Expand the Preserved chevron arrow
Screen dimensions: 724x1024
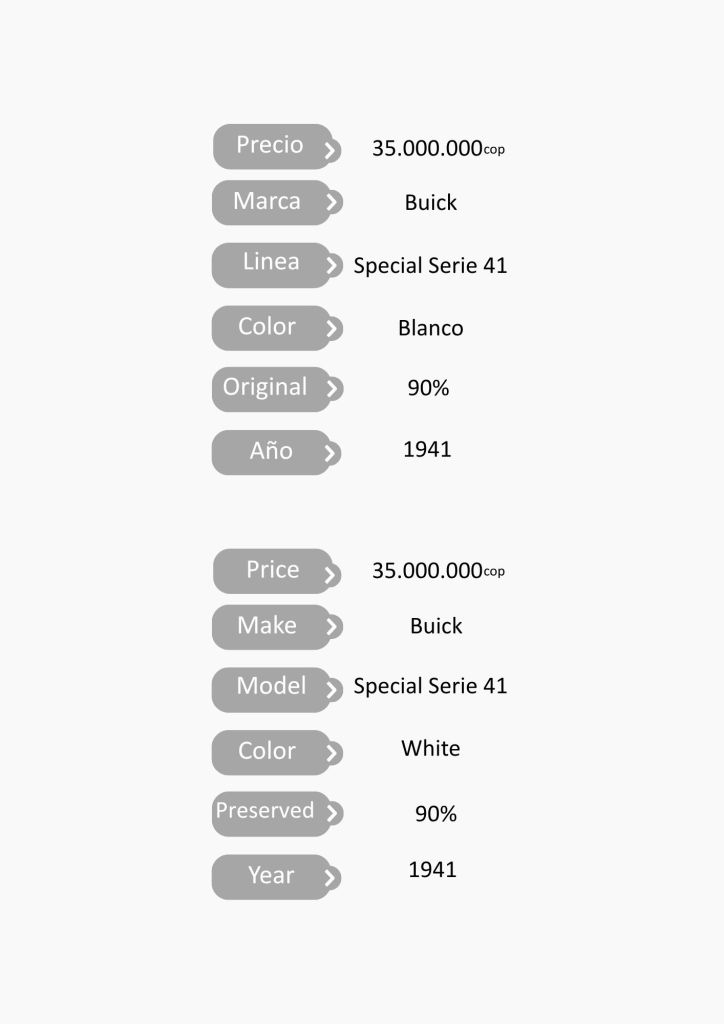tap(332, 814)
